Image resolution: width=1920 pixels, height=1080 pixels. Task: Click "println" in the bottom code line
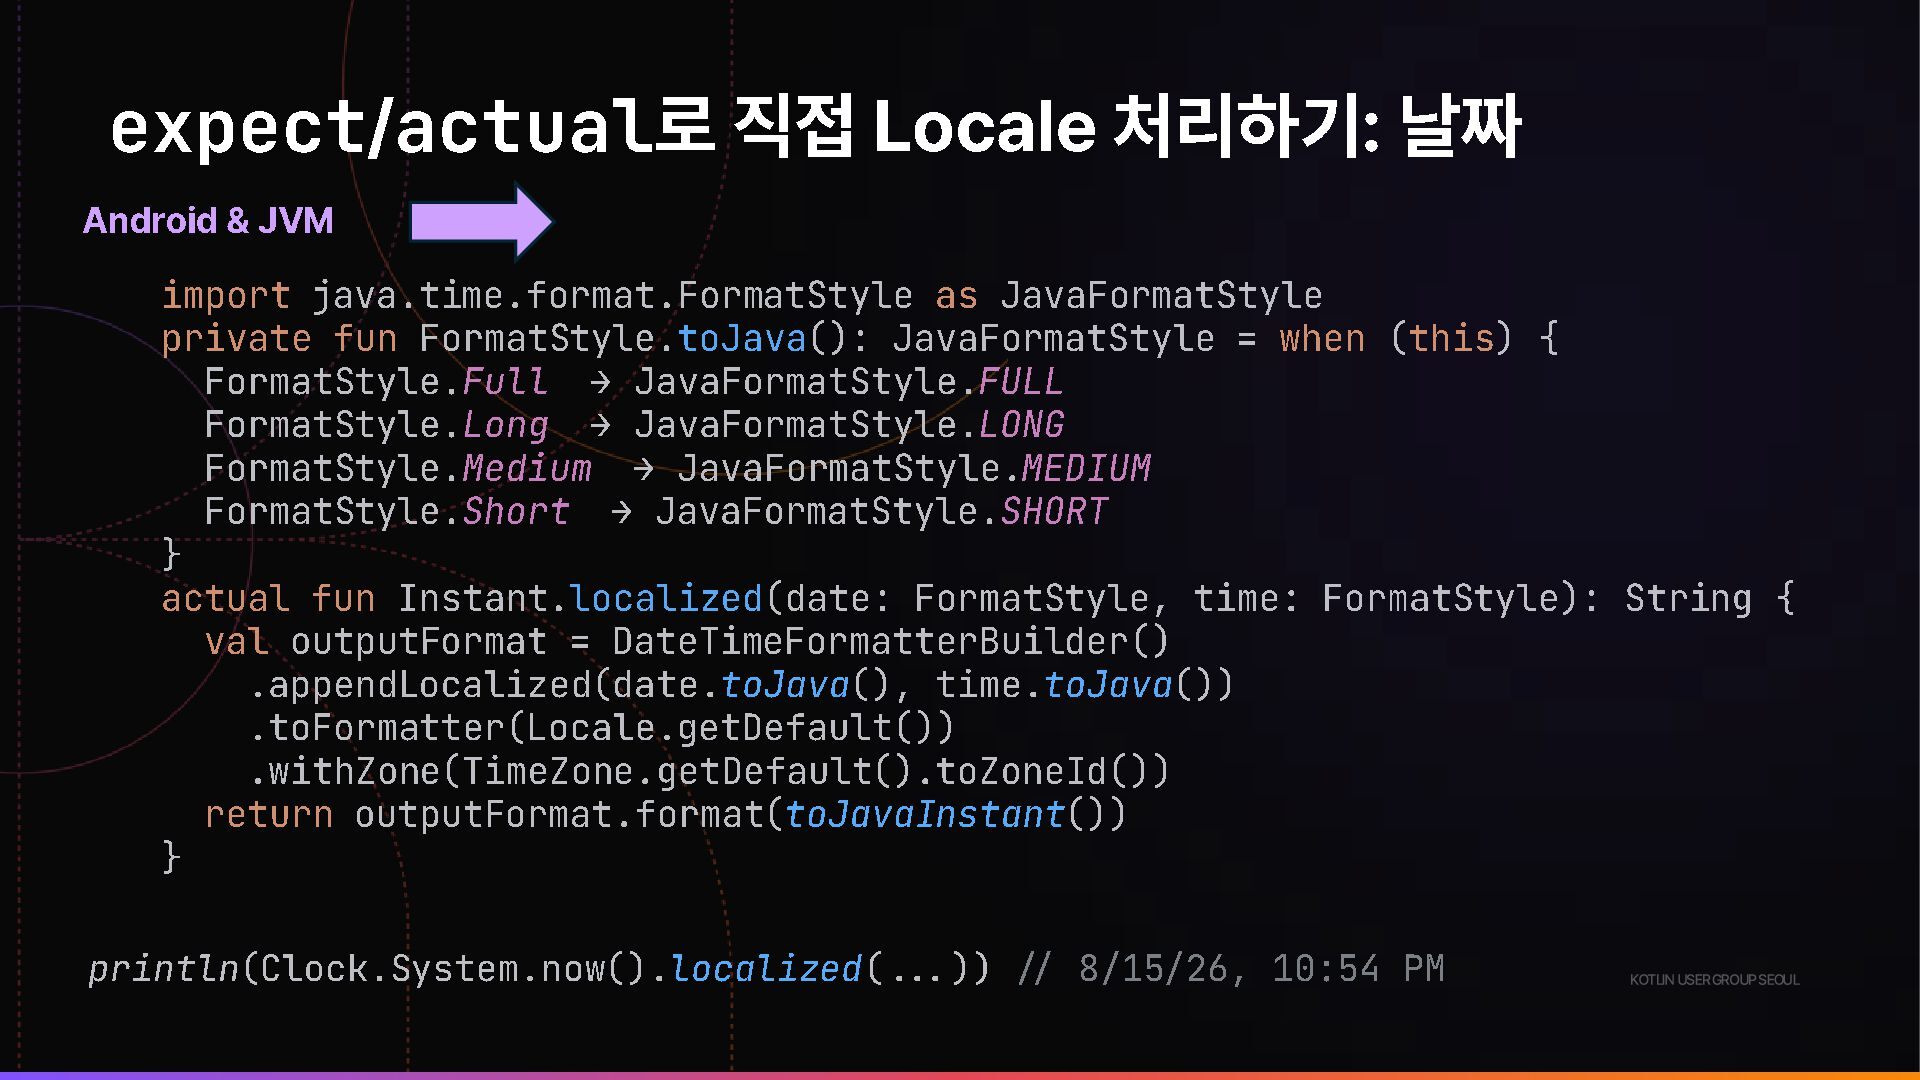tap(163, 969)
